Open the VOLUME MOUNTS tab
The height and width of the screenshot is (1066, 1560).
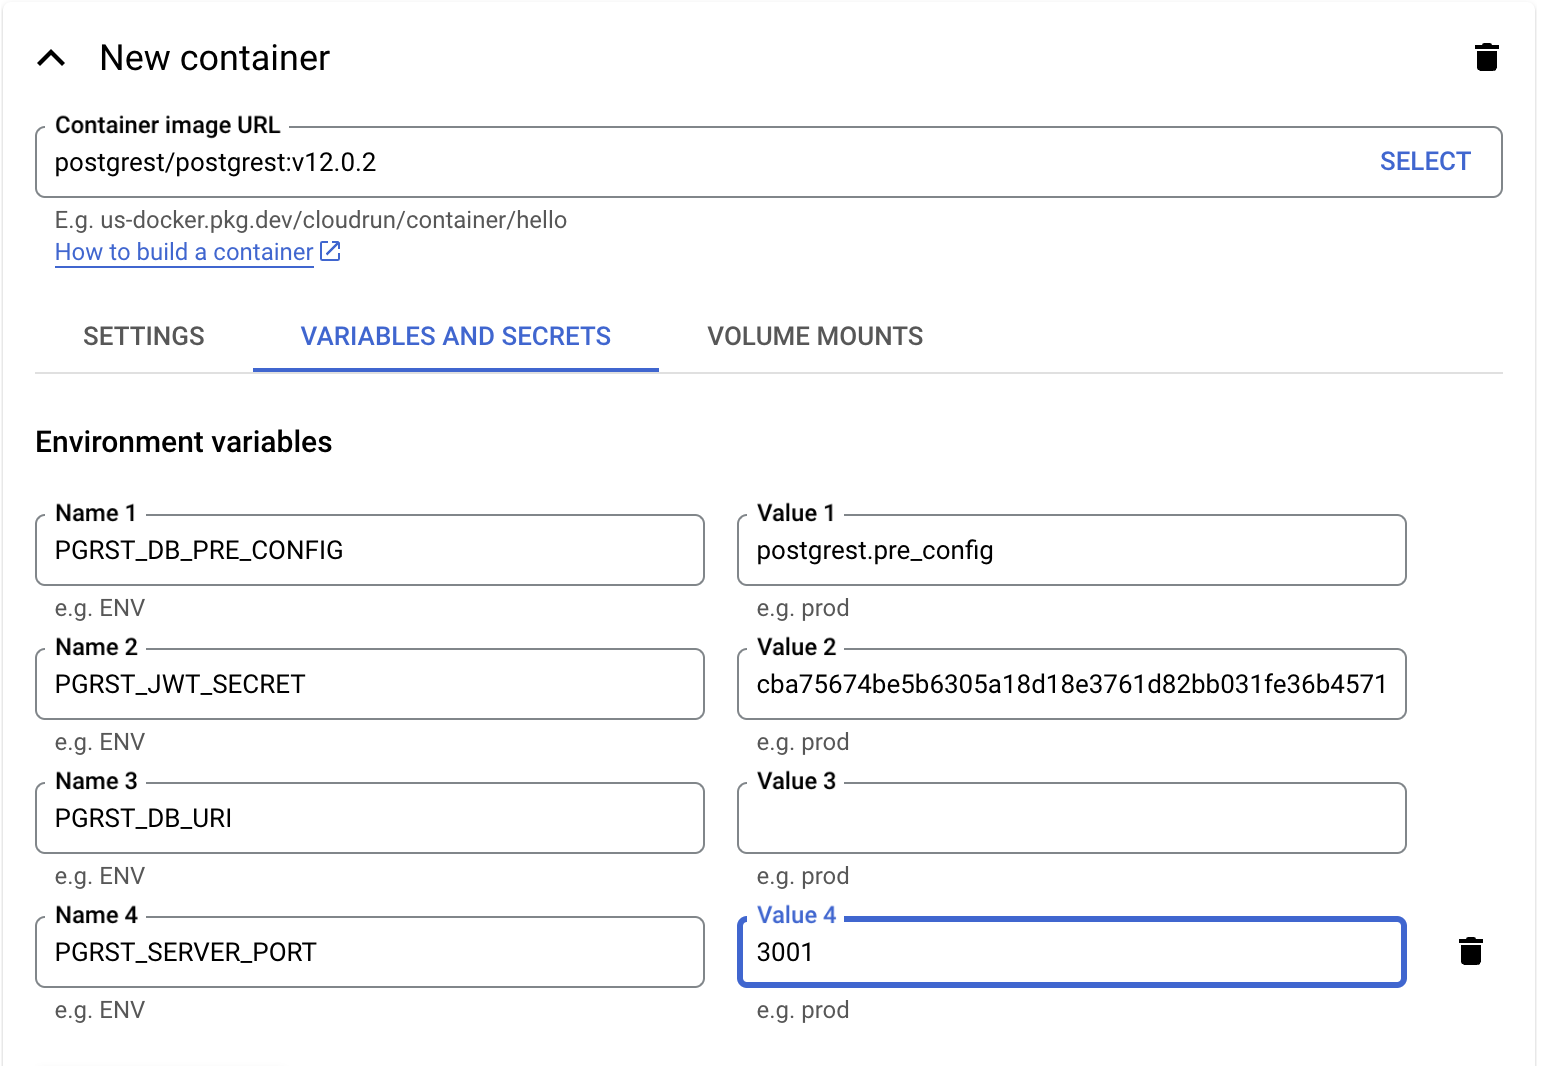pos(815,336)
